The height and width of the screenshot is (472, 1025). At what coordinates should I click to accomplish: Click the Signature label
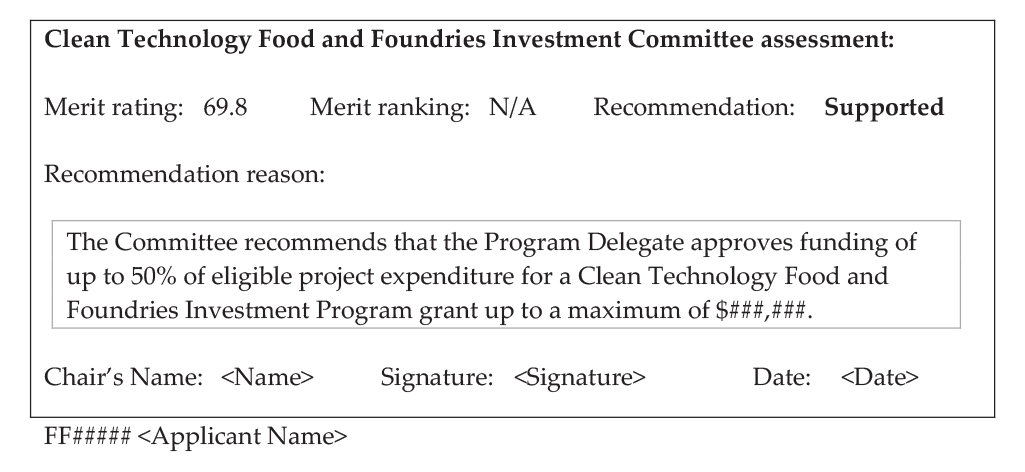(x=437, y=378)
